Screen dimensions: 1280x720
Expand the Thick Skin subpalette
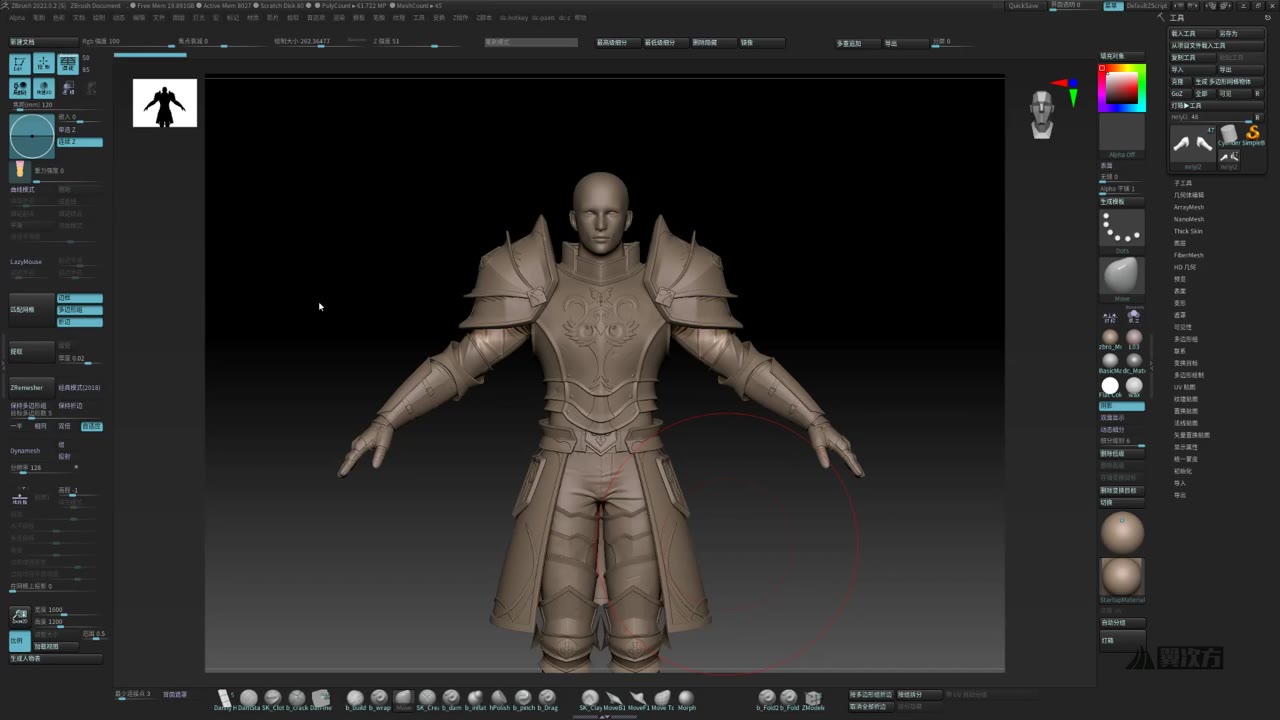[x=1189, y=231]
